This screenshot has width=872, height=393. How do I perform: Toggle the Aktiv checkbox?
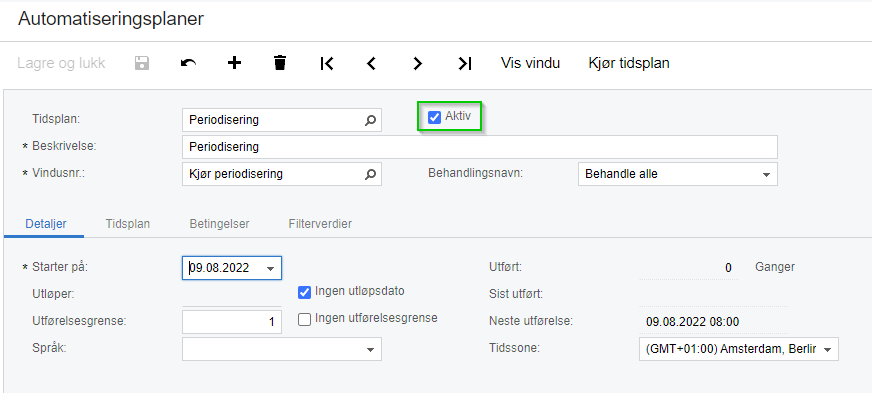tap(434, 117)
